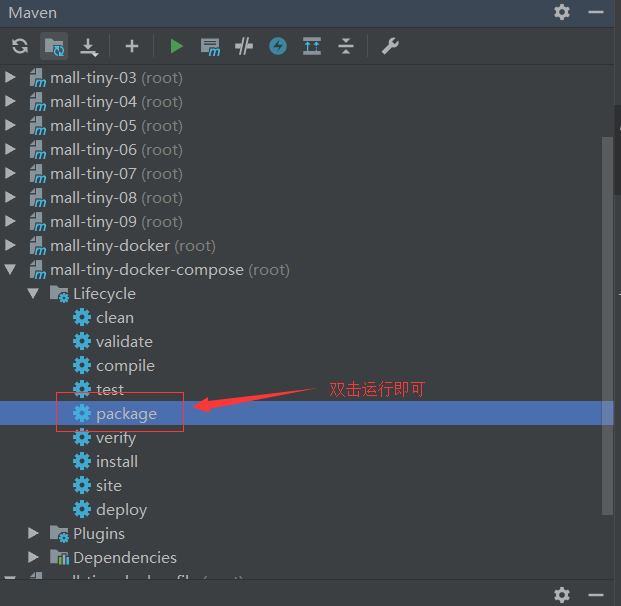Select the mall-tiny-07 (root) label

[116, 174]
